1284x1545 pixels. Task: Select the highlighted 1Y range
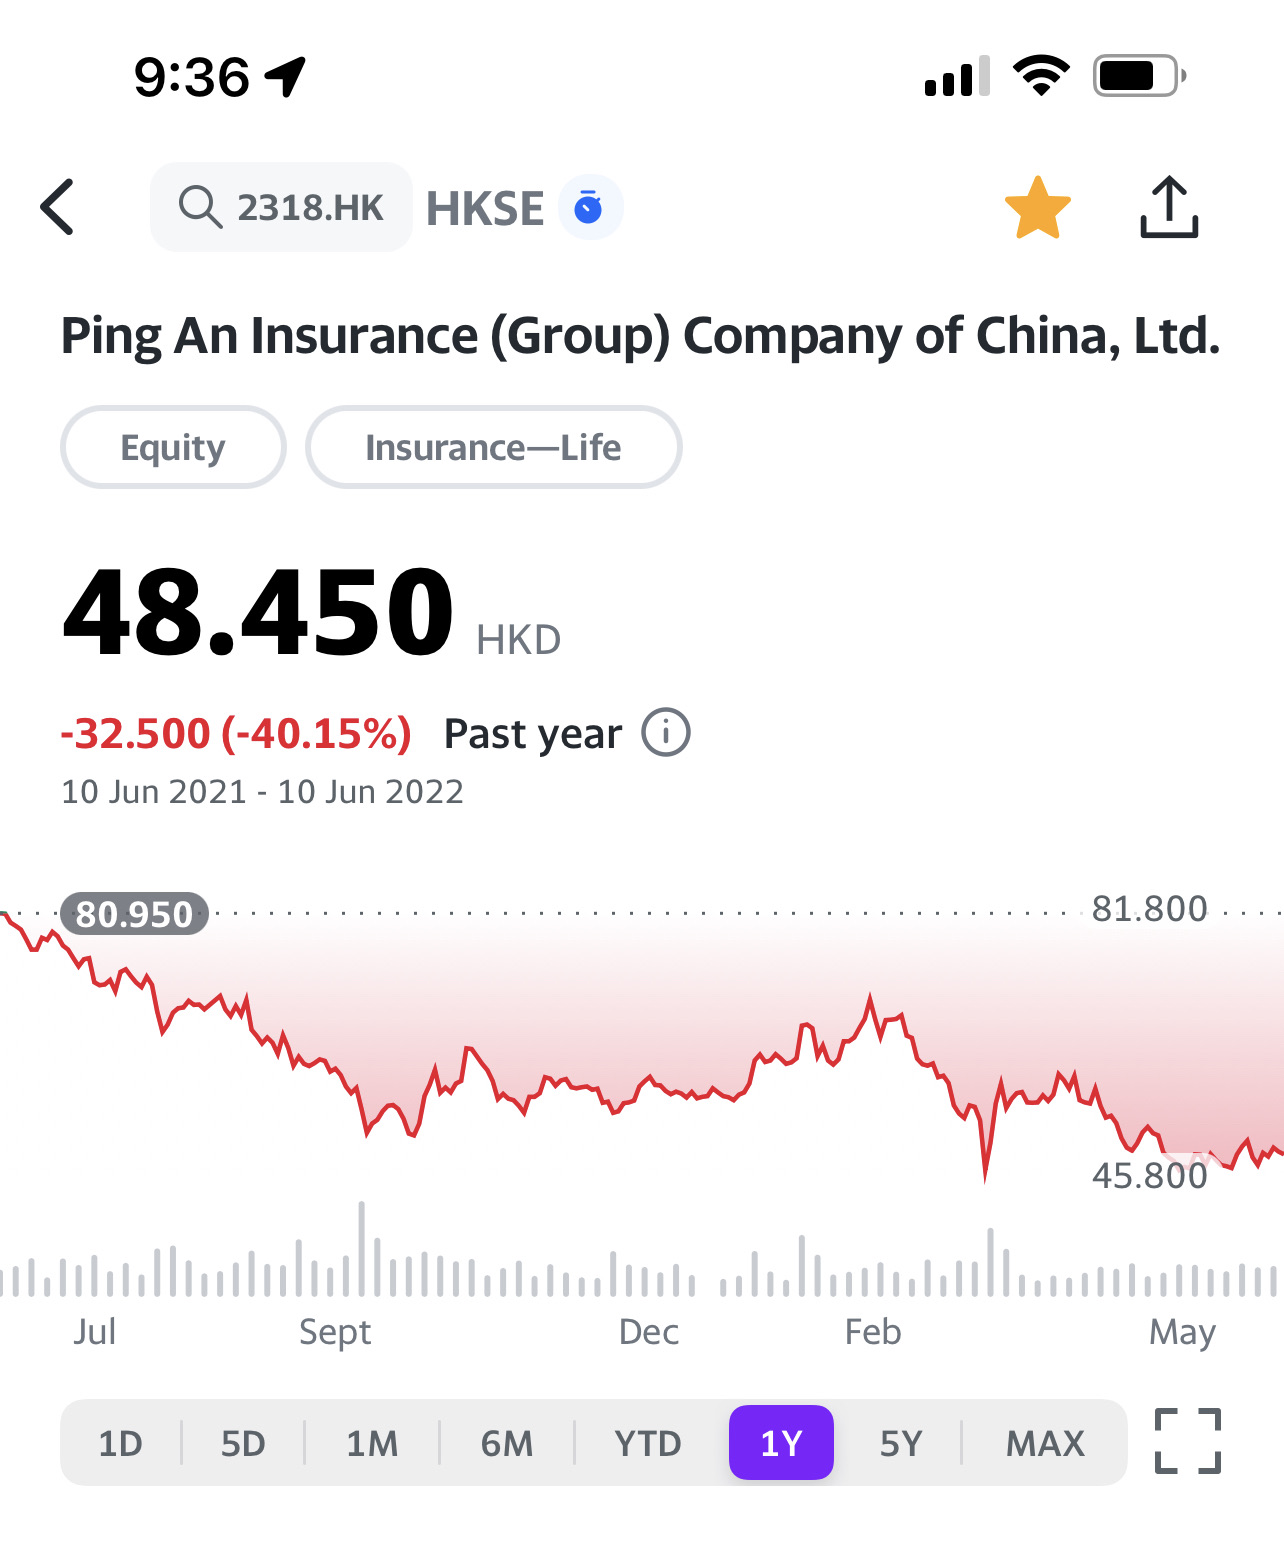781,1443
